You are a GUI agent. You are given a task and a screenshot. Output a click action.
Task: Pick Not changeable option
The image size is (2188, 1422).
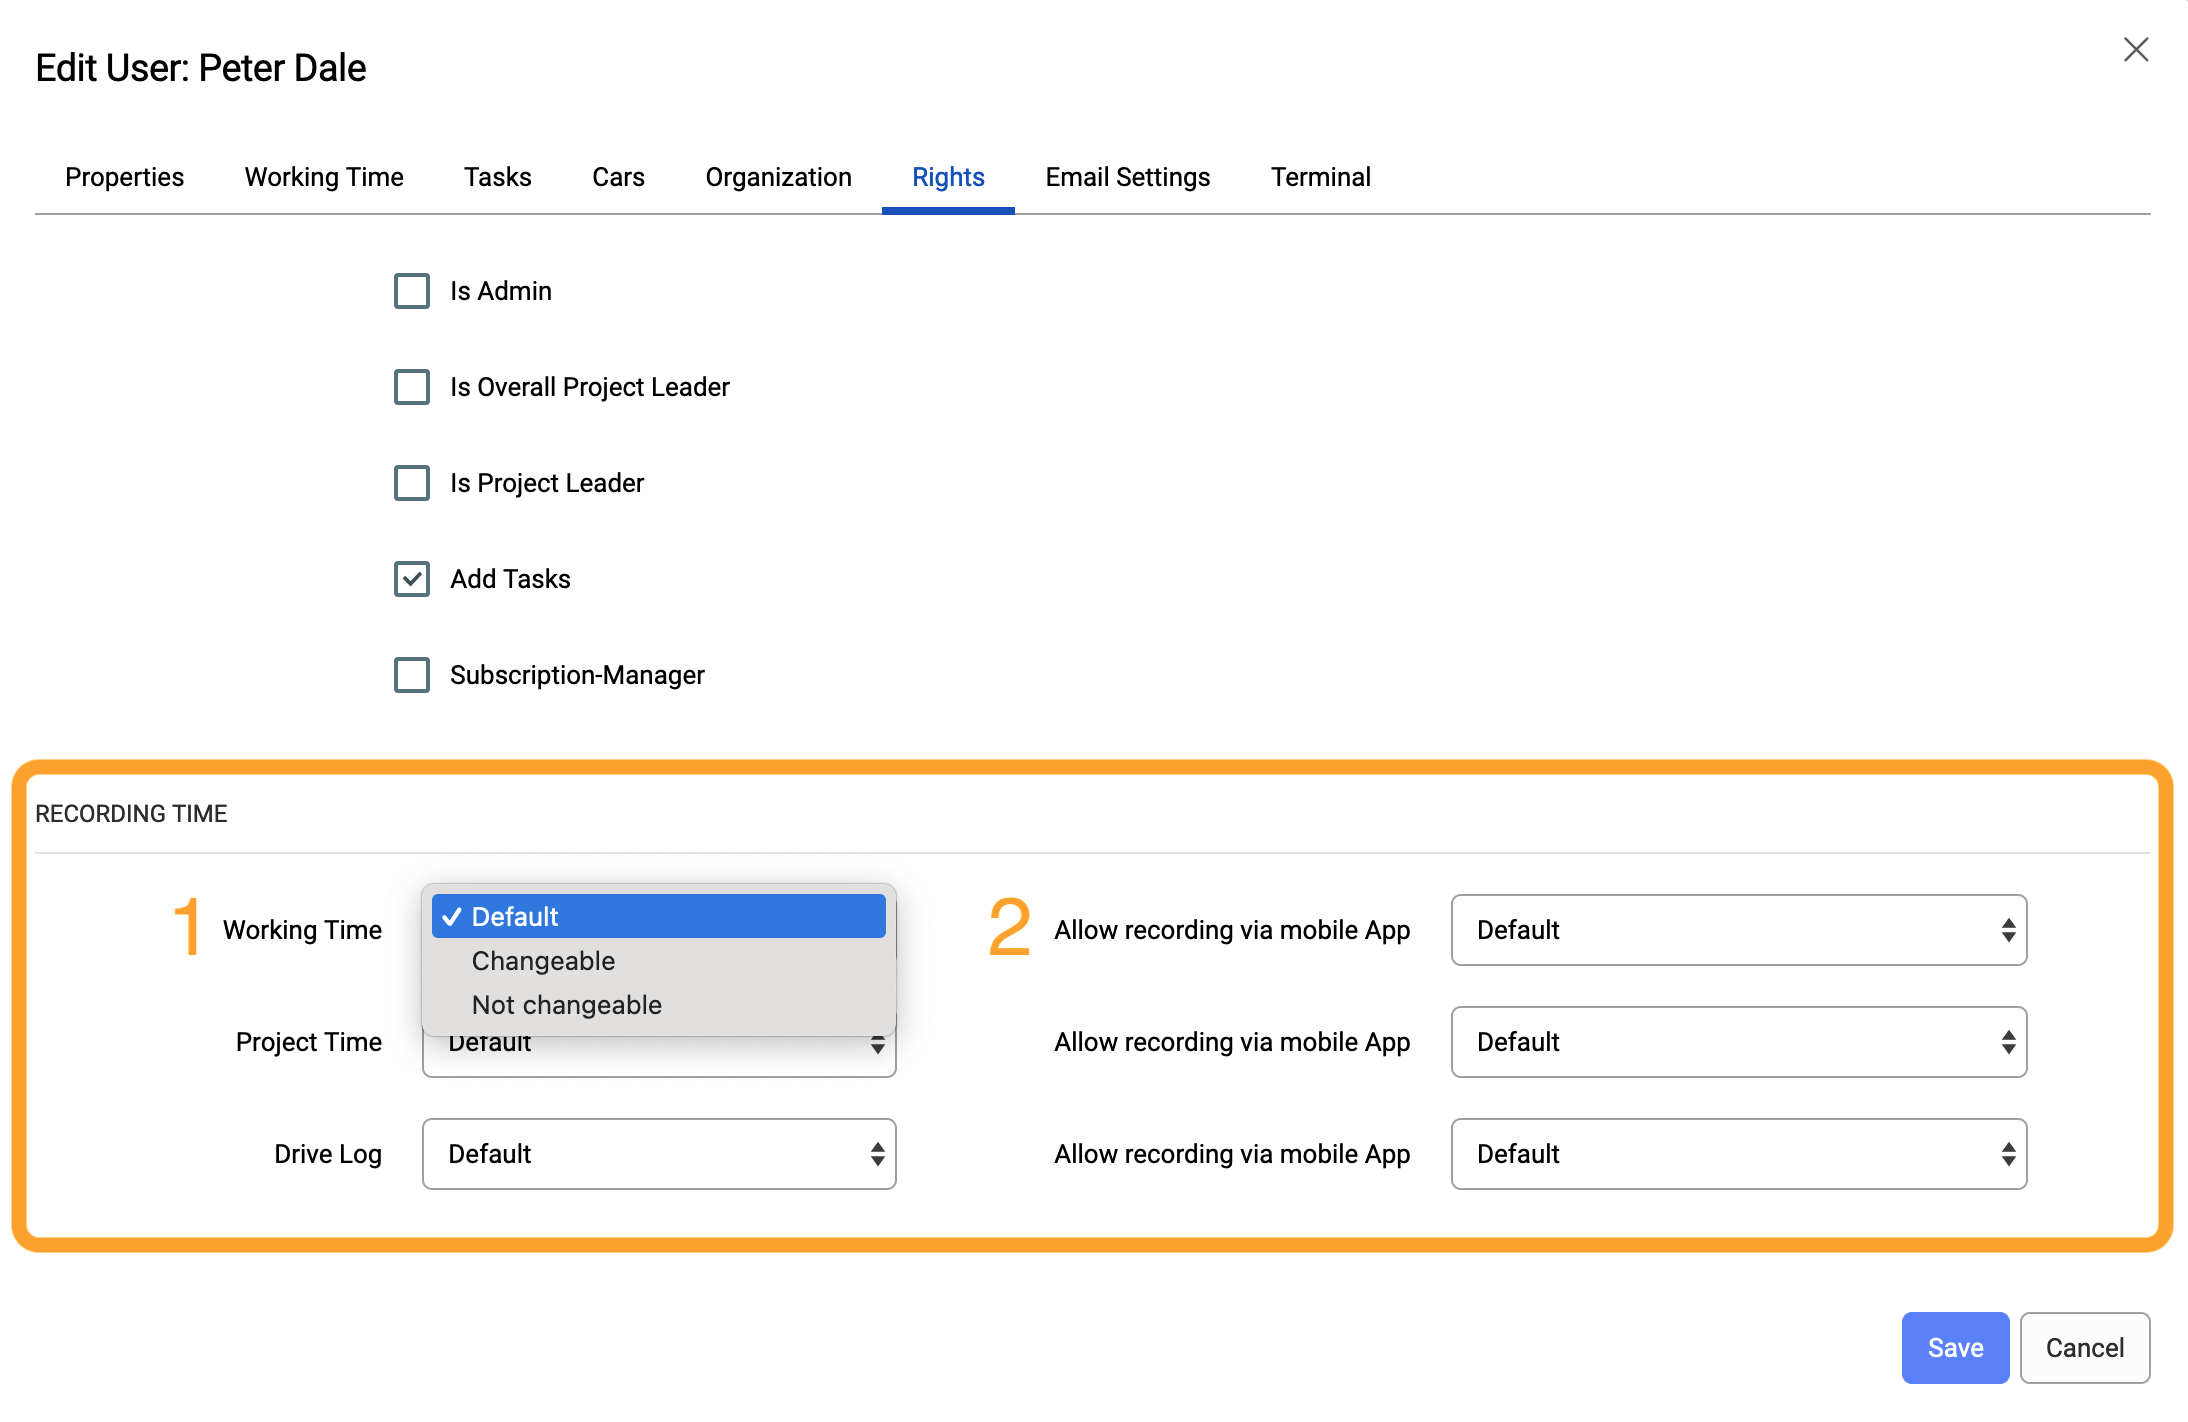coord(659,1004)
